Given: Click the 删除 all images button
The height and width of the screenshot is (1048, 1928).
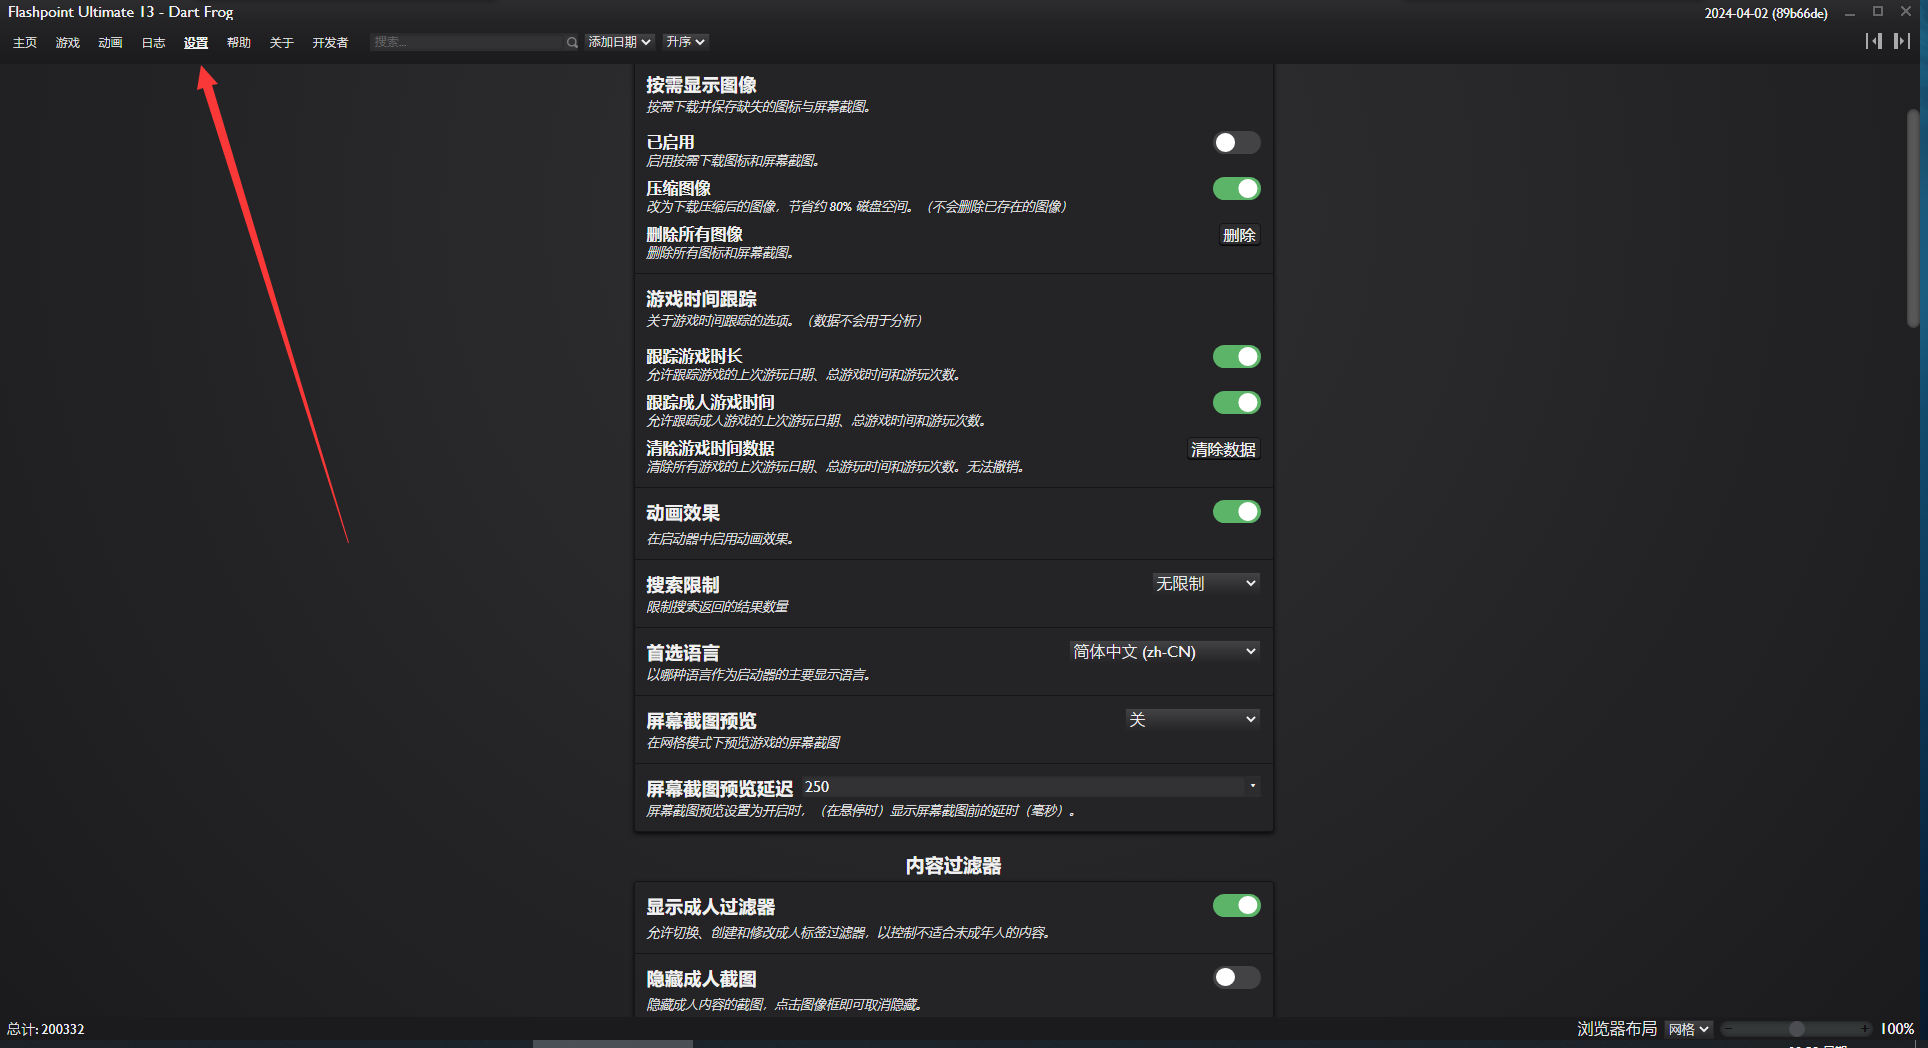Looking at the screenshot, I should [x=1239, y=235].
